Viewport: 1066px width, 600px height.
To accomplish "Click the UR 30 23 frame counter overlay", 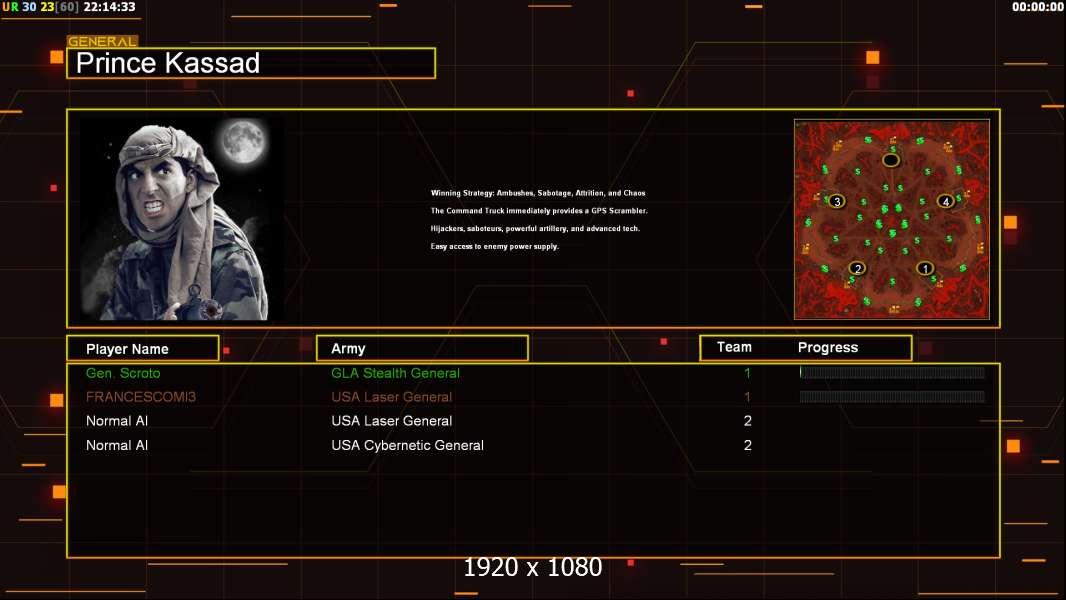I will [41, 7].
